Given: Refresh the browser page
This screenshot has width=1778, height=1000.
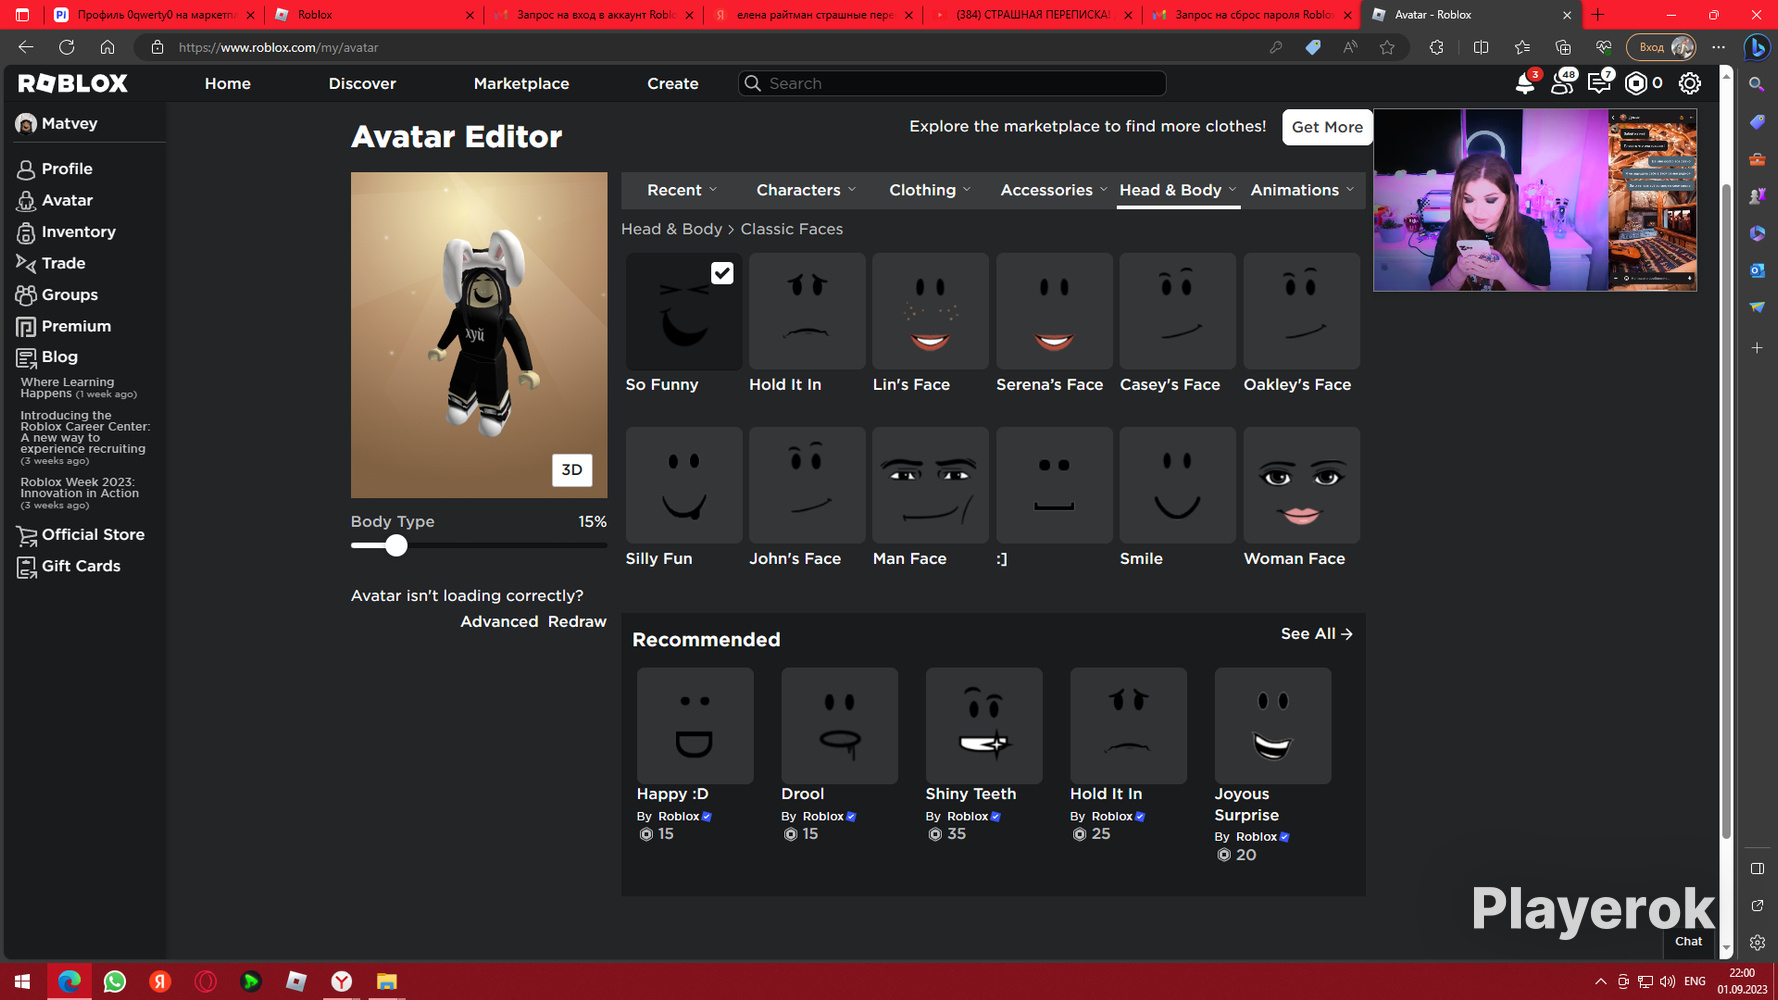Looking at the screenshot, I should point(67,47).
